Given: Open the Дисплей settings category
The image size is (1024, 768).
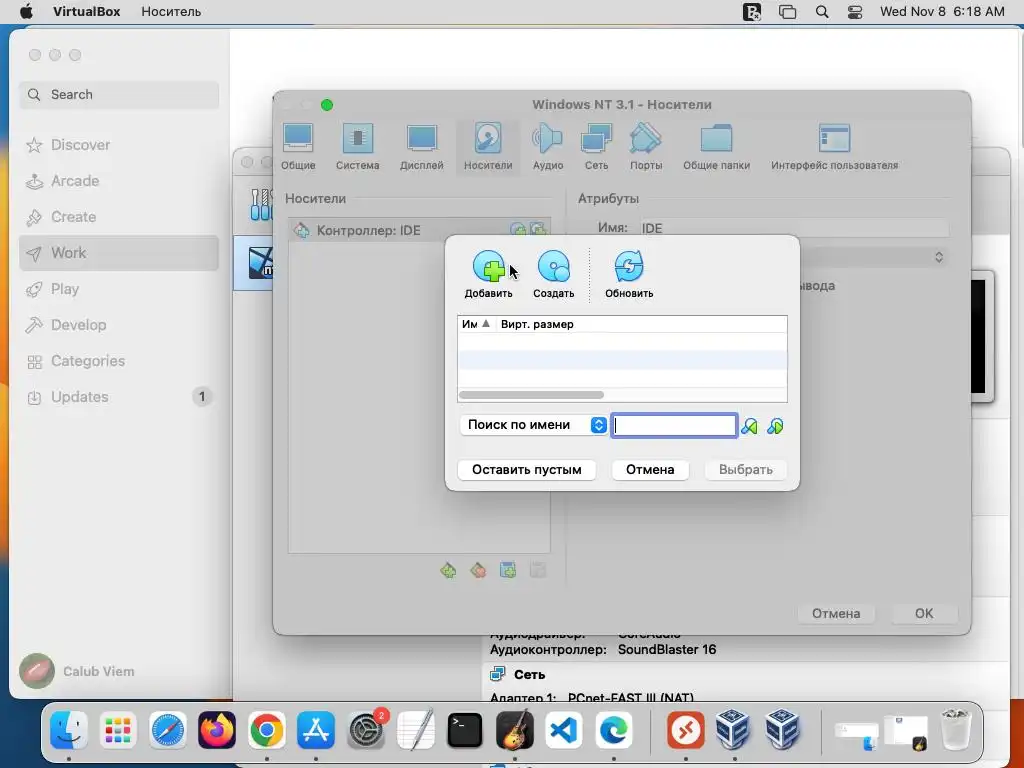Looking at the screenshot, I should coord(421,146).
